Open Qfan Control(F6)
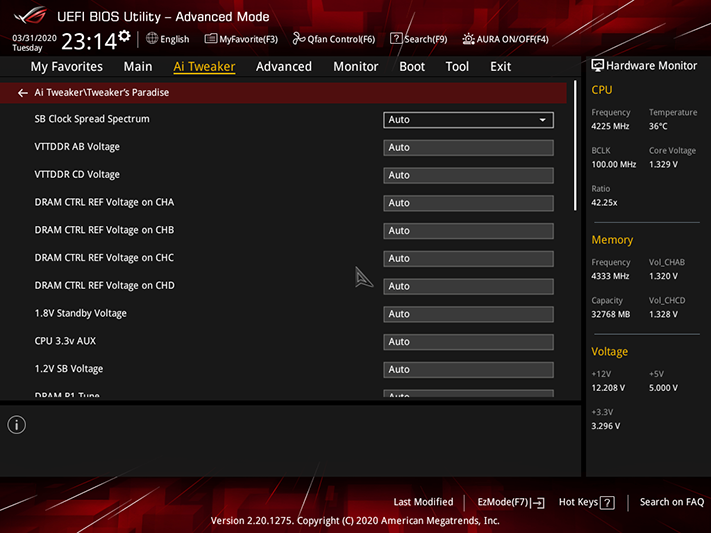The height and width of the screenshot is (533, 711). [x=334, y=39]
